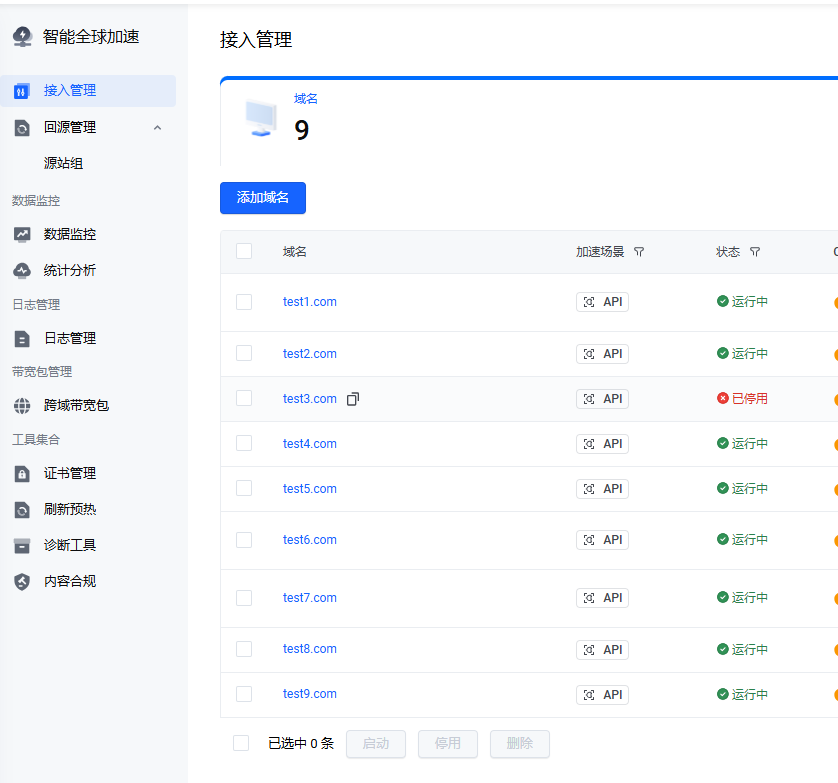Image resolution: width=838 pixels, height=783 pixels.
Task: Collapse the 回源管理 menu chevron
Action: (x=157, y=127)
